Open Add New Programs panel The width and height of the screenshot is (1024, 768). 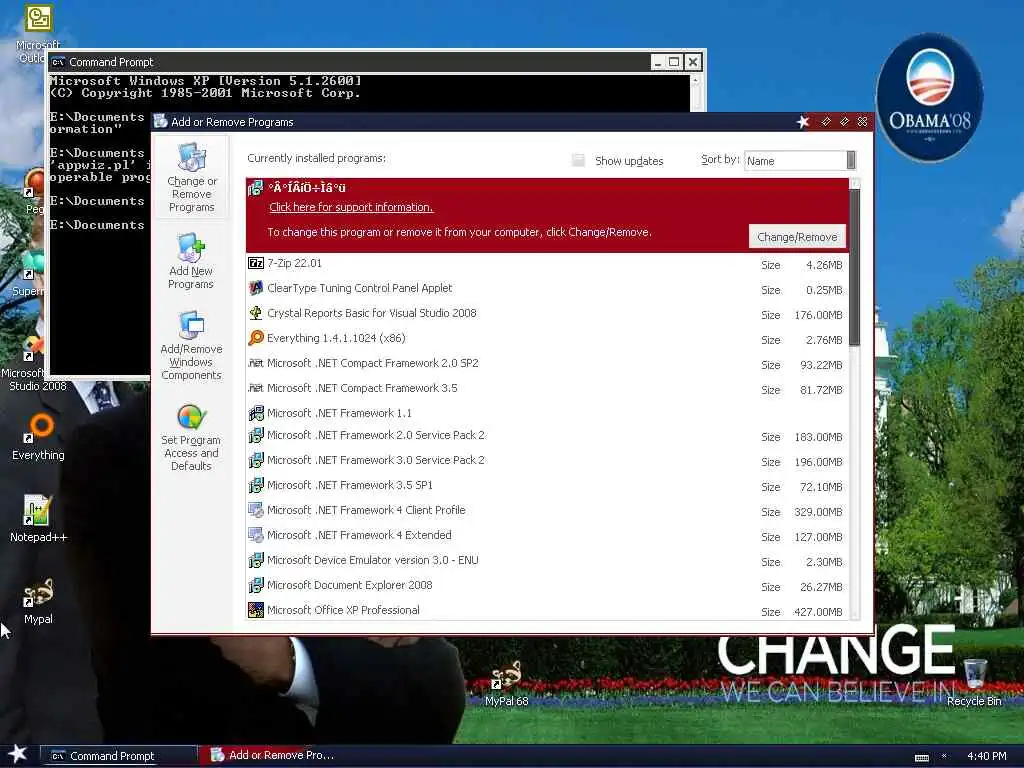point(191,261)
